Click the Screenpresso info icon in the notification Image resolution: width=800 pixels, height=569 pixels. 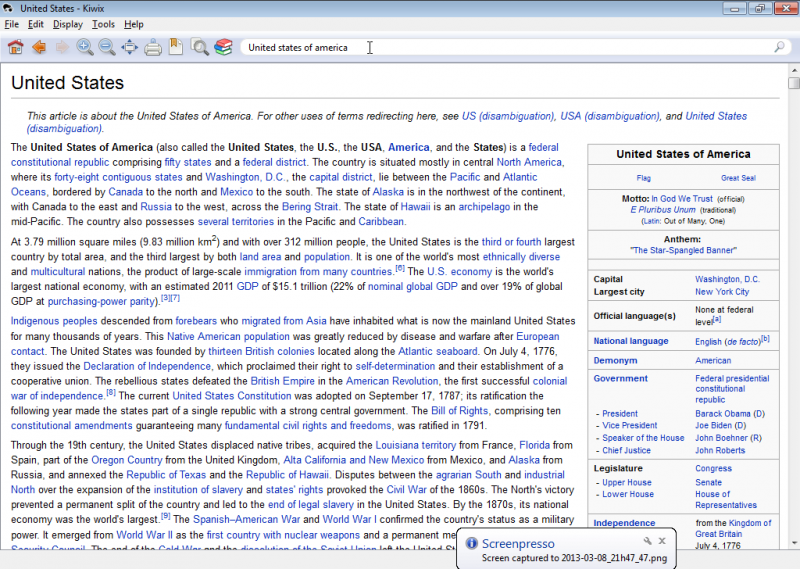471,543
